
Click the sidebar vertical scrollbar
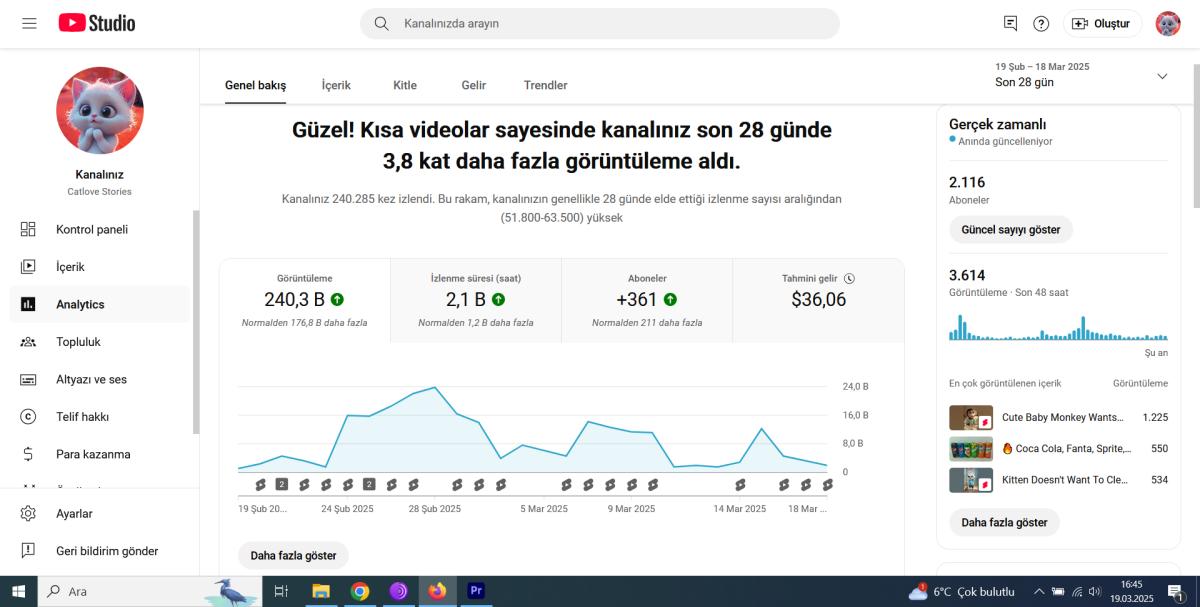point(196,320)
